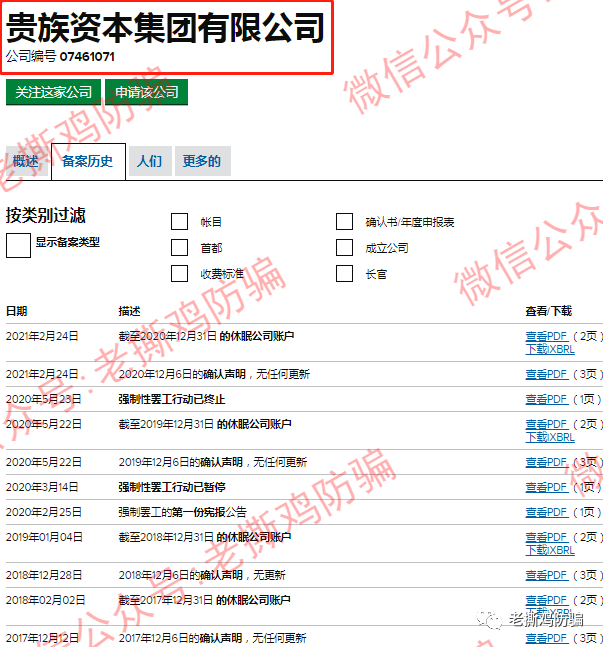Viewport: 603px width, 647px height.
Task: Enable the 长官 filter checkbox
Action: click(x=345, y=274)
